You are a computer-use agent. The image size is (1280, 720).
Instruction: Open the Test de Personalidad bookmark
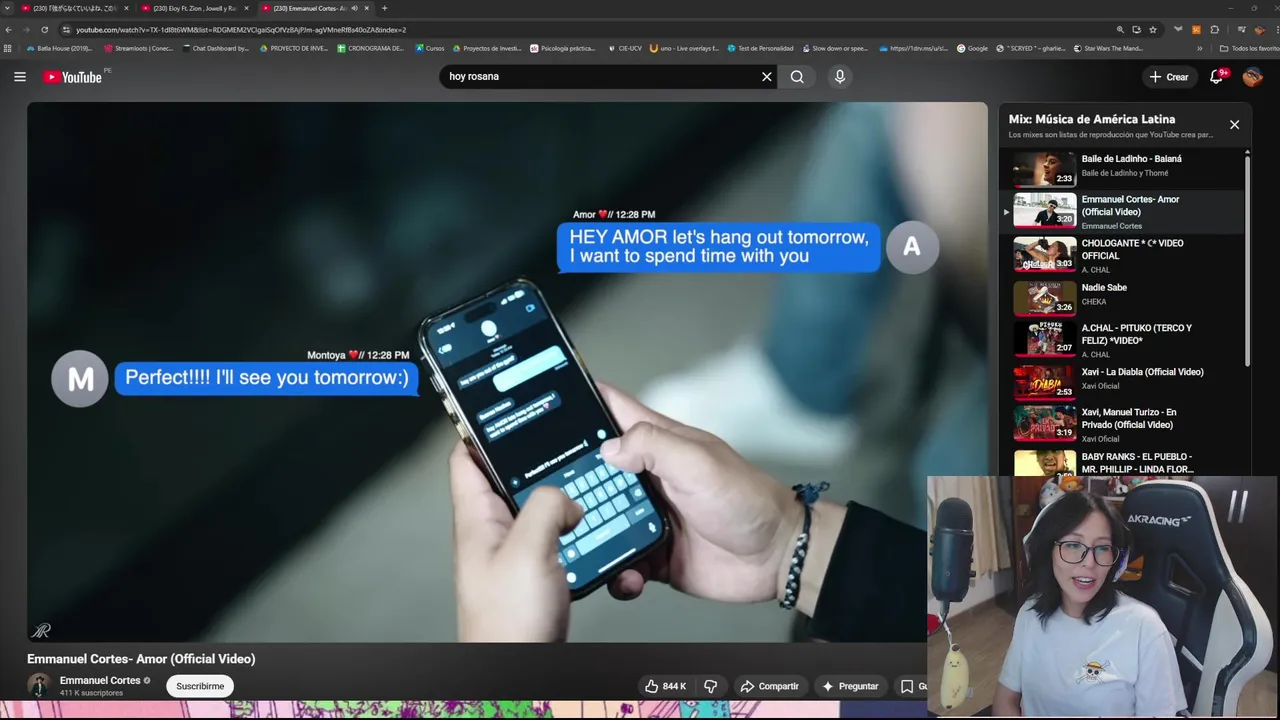click(x=760, y=48)
